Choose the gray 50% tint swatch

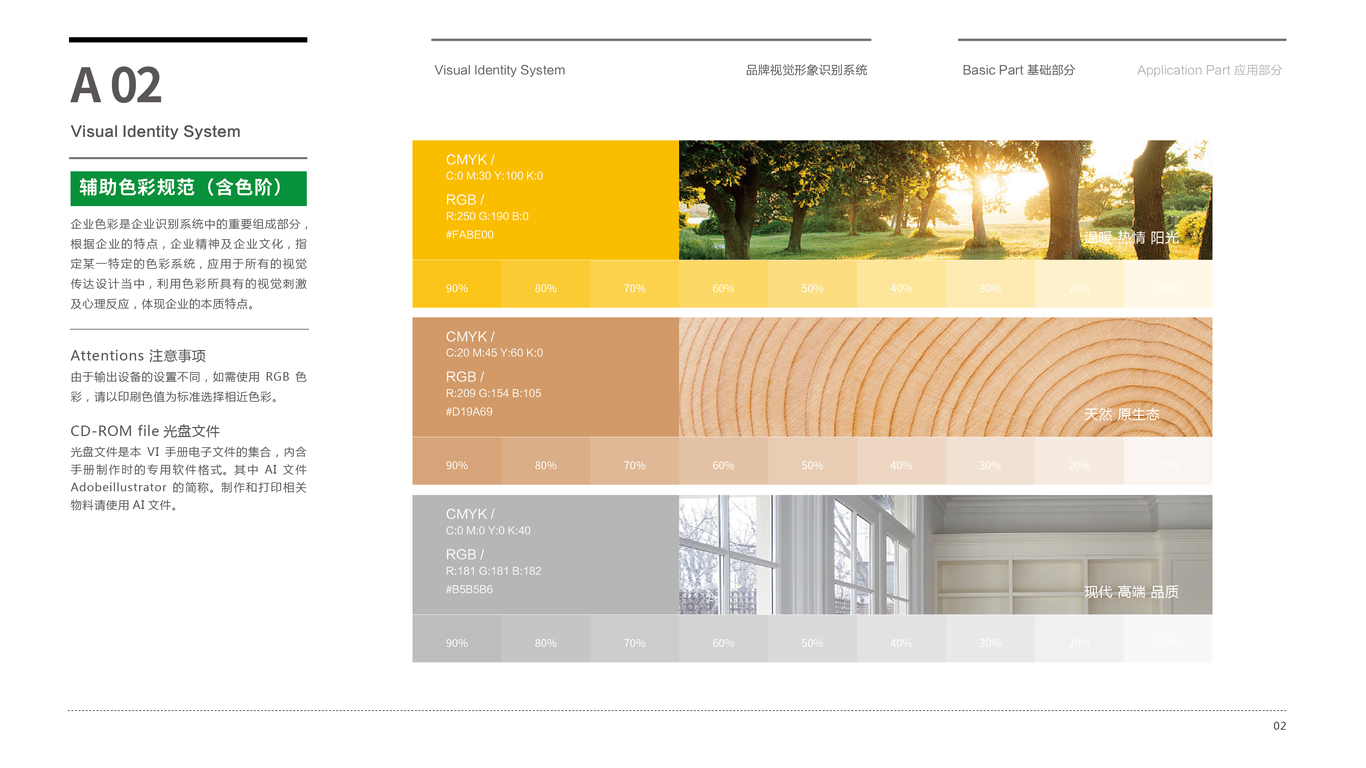[x=813, y=638]
